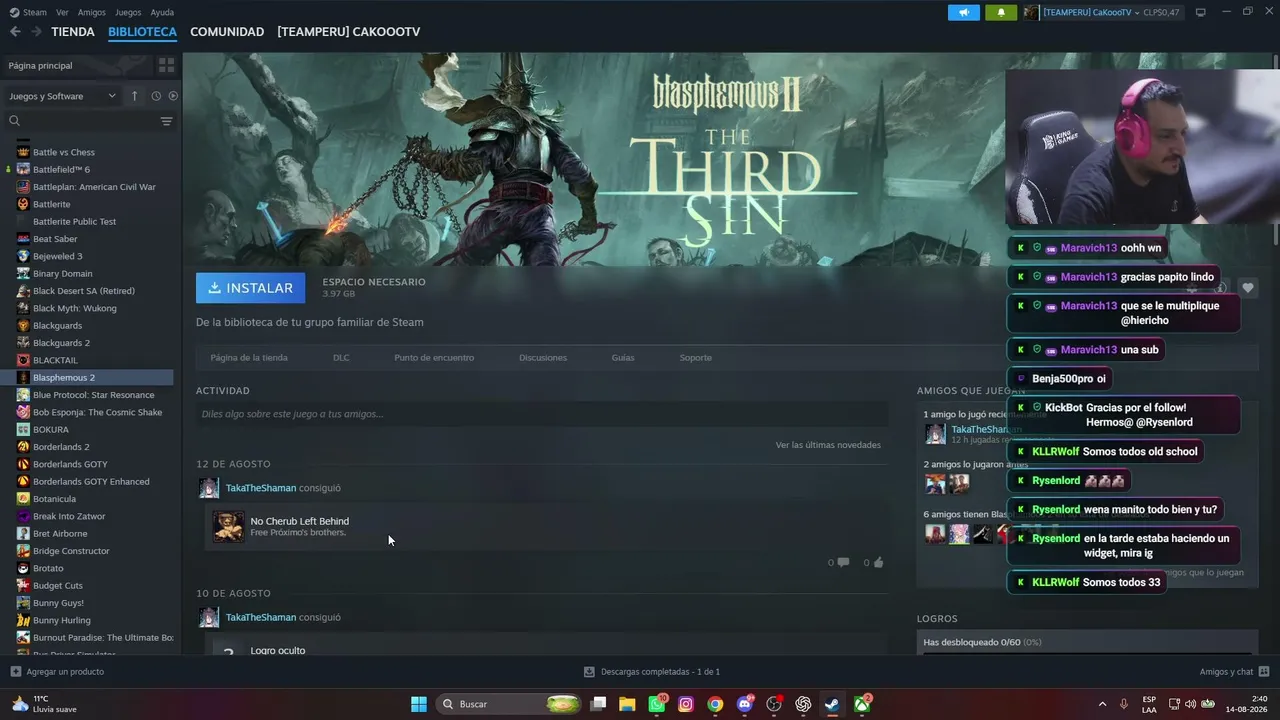The width and height of the screenshot is (1280, 720).
Task: Open the Friends and chat icon
Action: point(1264,672)
